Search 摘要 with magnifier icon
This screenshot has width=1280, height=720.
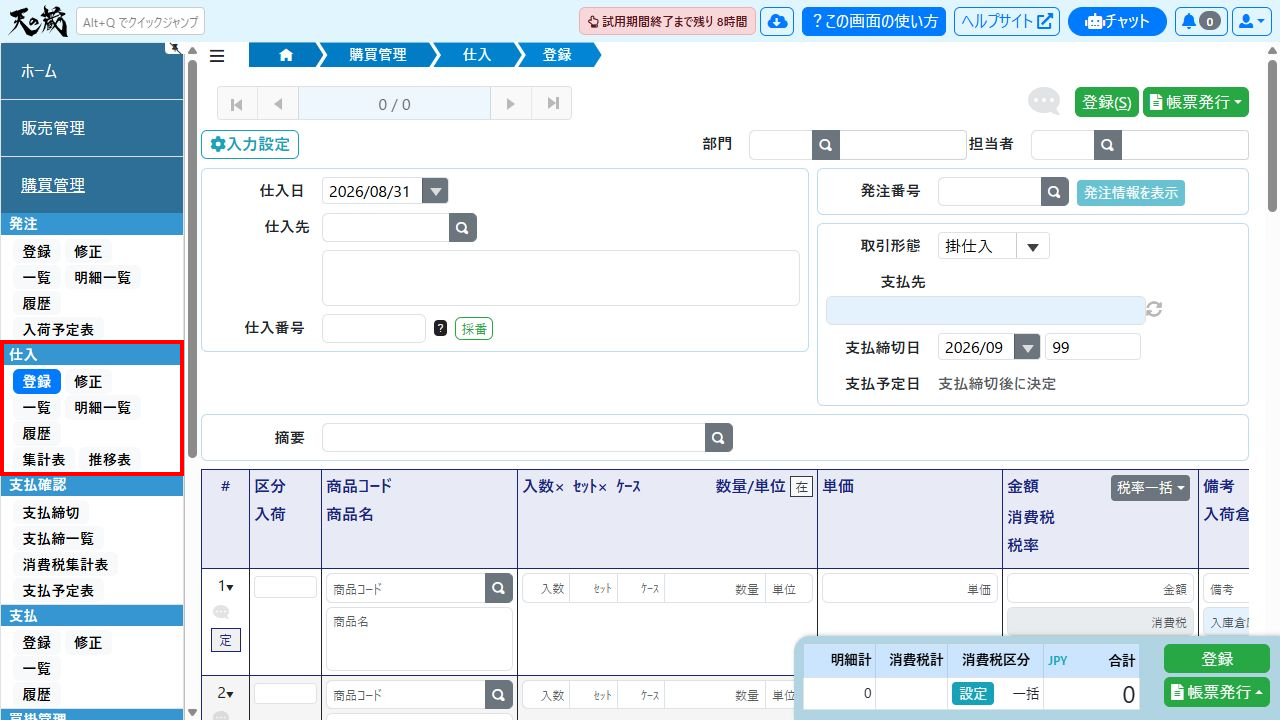718,438
